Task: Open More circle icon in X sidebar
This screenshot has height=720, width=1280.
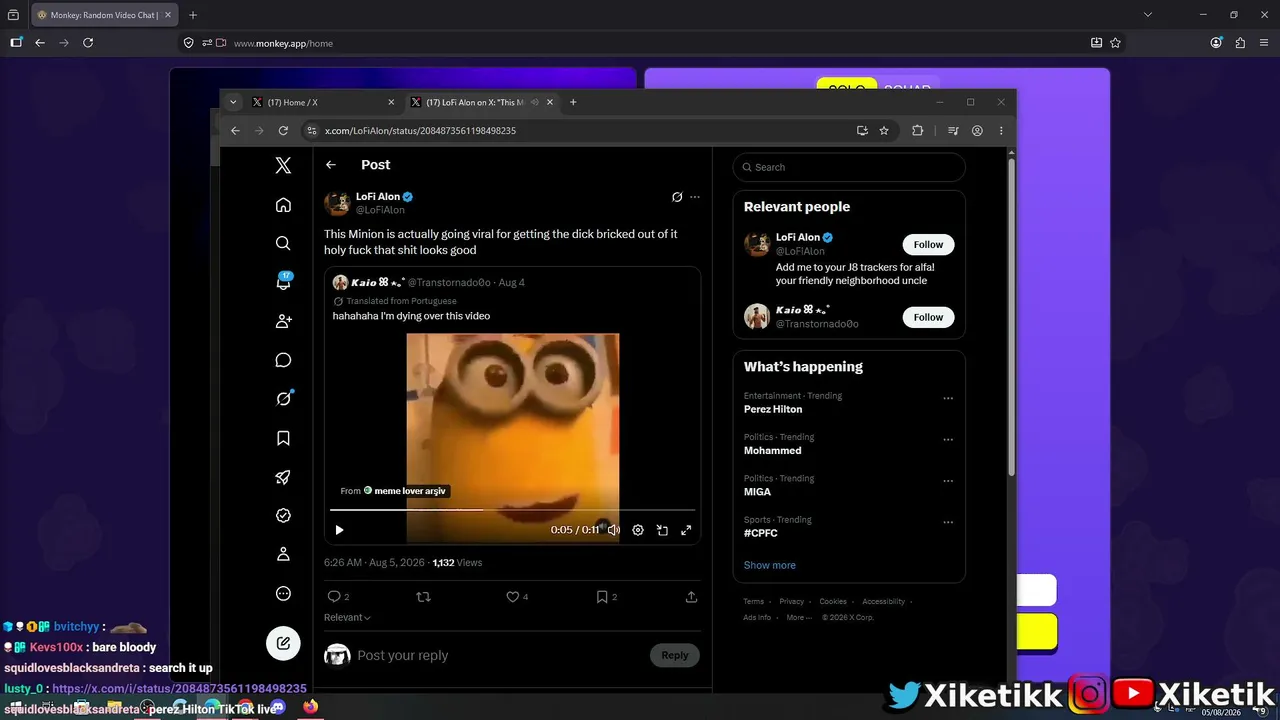Action: click(x=283, y=593)
